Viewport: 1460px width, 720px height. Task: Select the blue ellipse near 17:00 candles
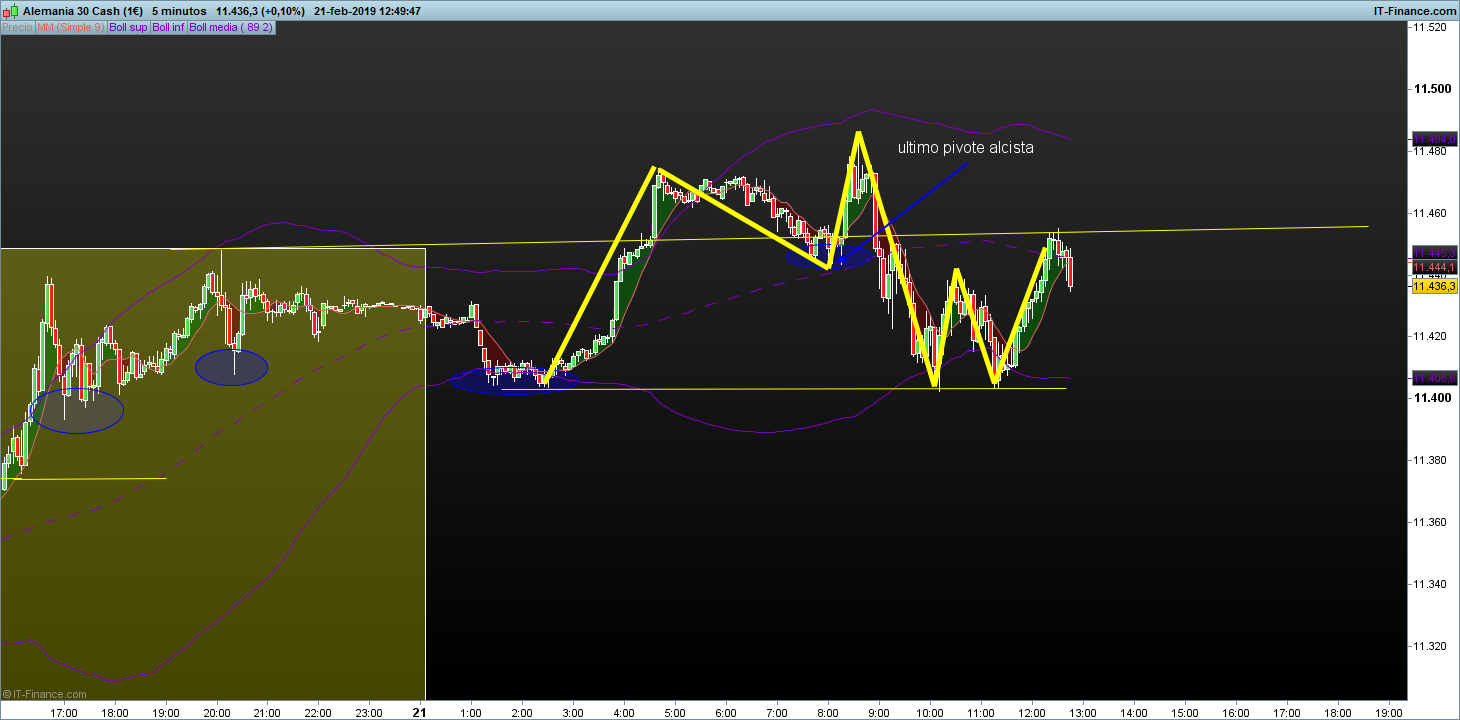[x=76, y=411]
